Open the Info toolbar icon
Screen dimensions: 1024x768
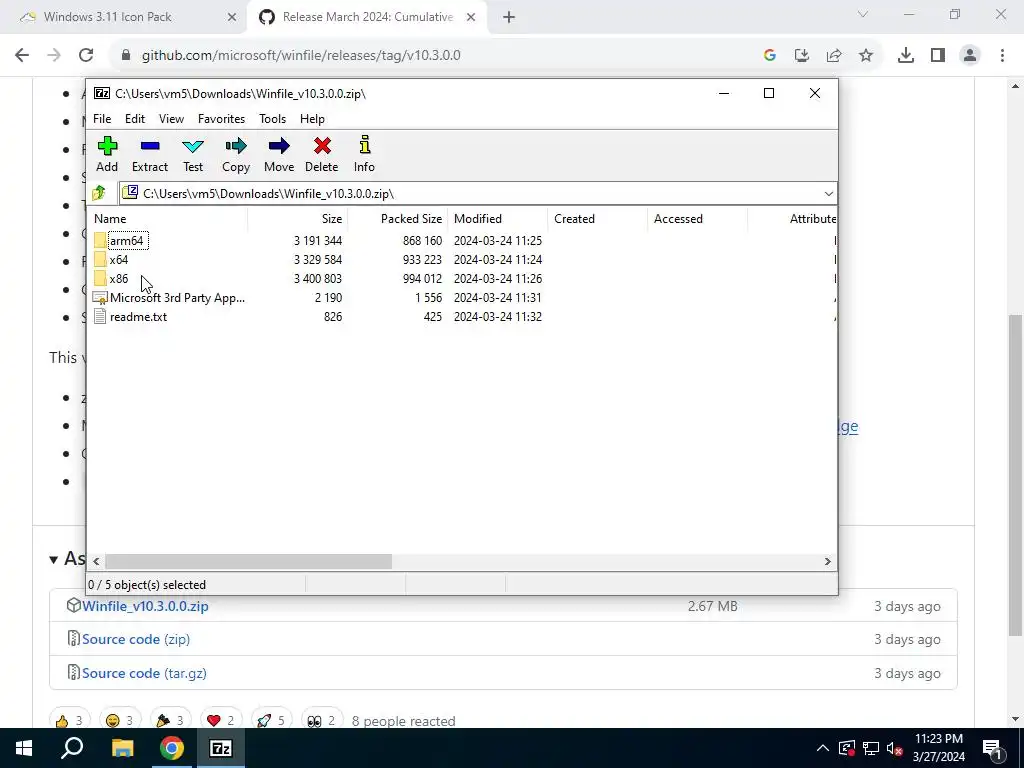(364, 146)
